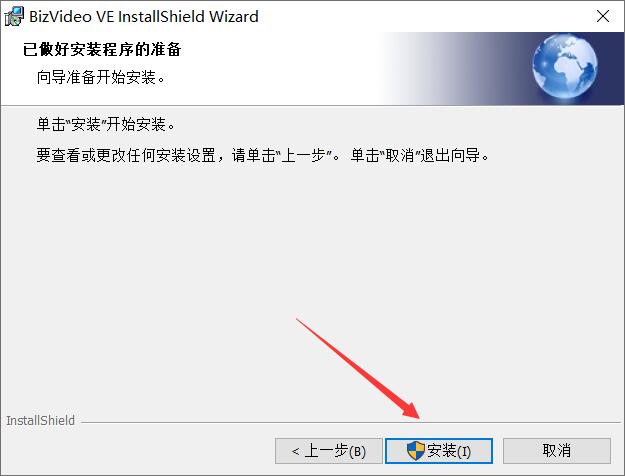This screenshot has height=476, width=625.
Task: Click the horizontal separator line beside InstallShield
Action: [x=351, y=422]
